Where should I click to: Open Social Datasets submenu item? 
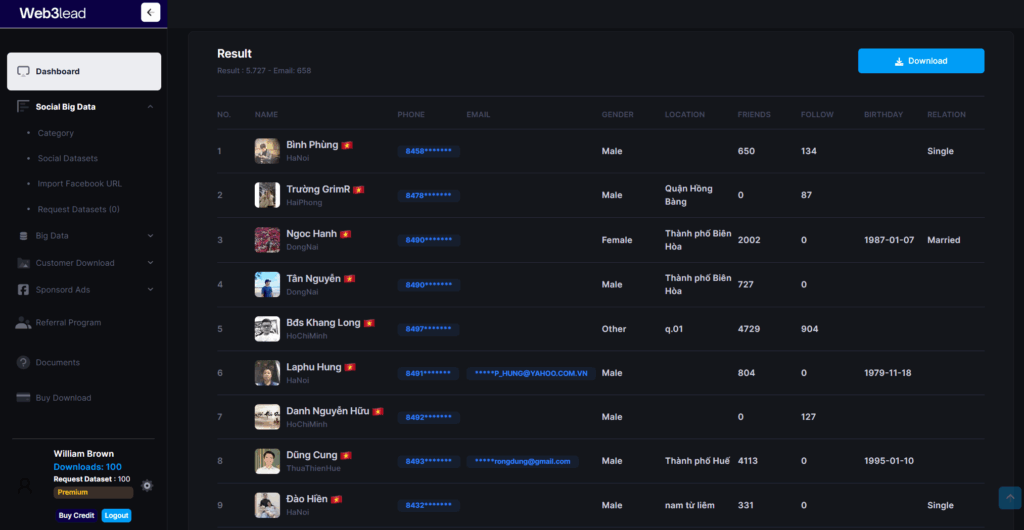(x=68, y=158)
